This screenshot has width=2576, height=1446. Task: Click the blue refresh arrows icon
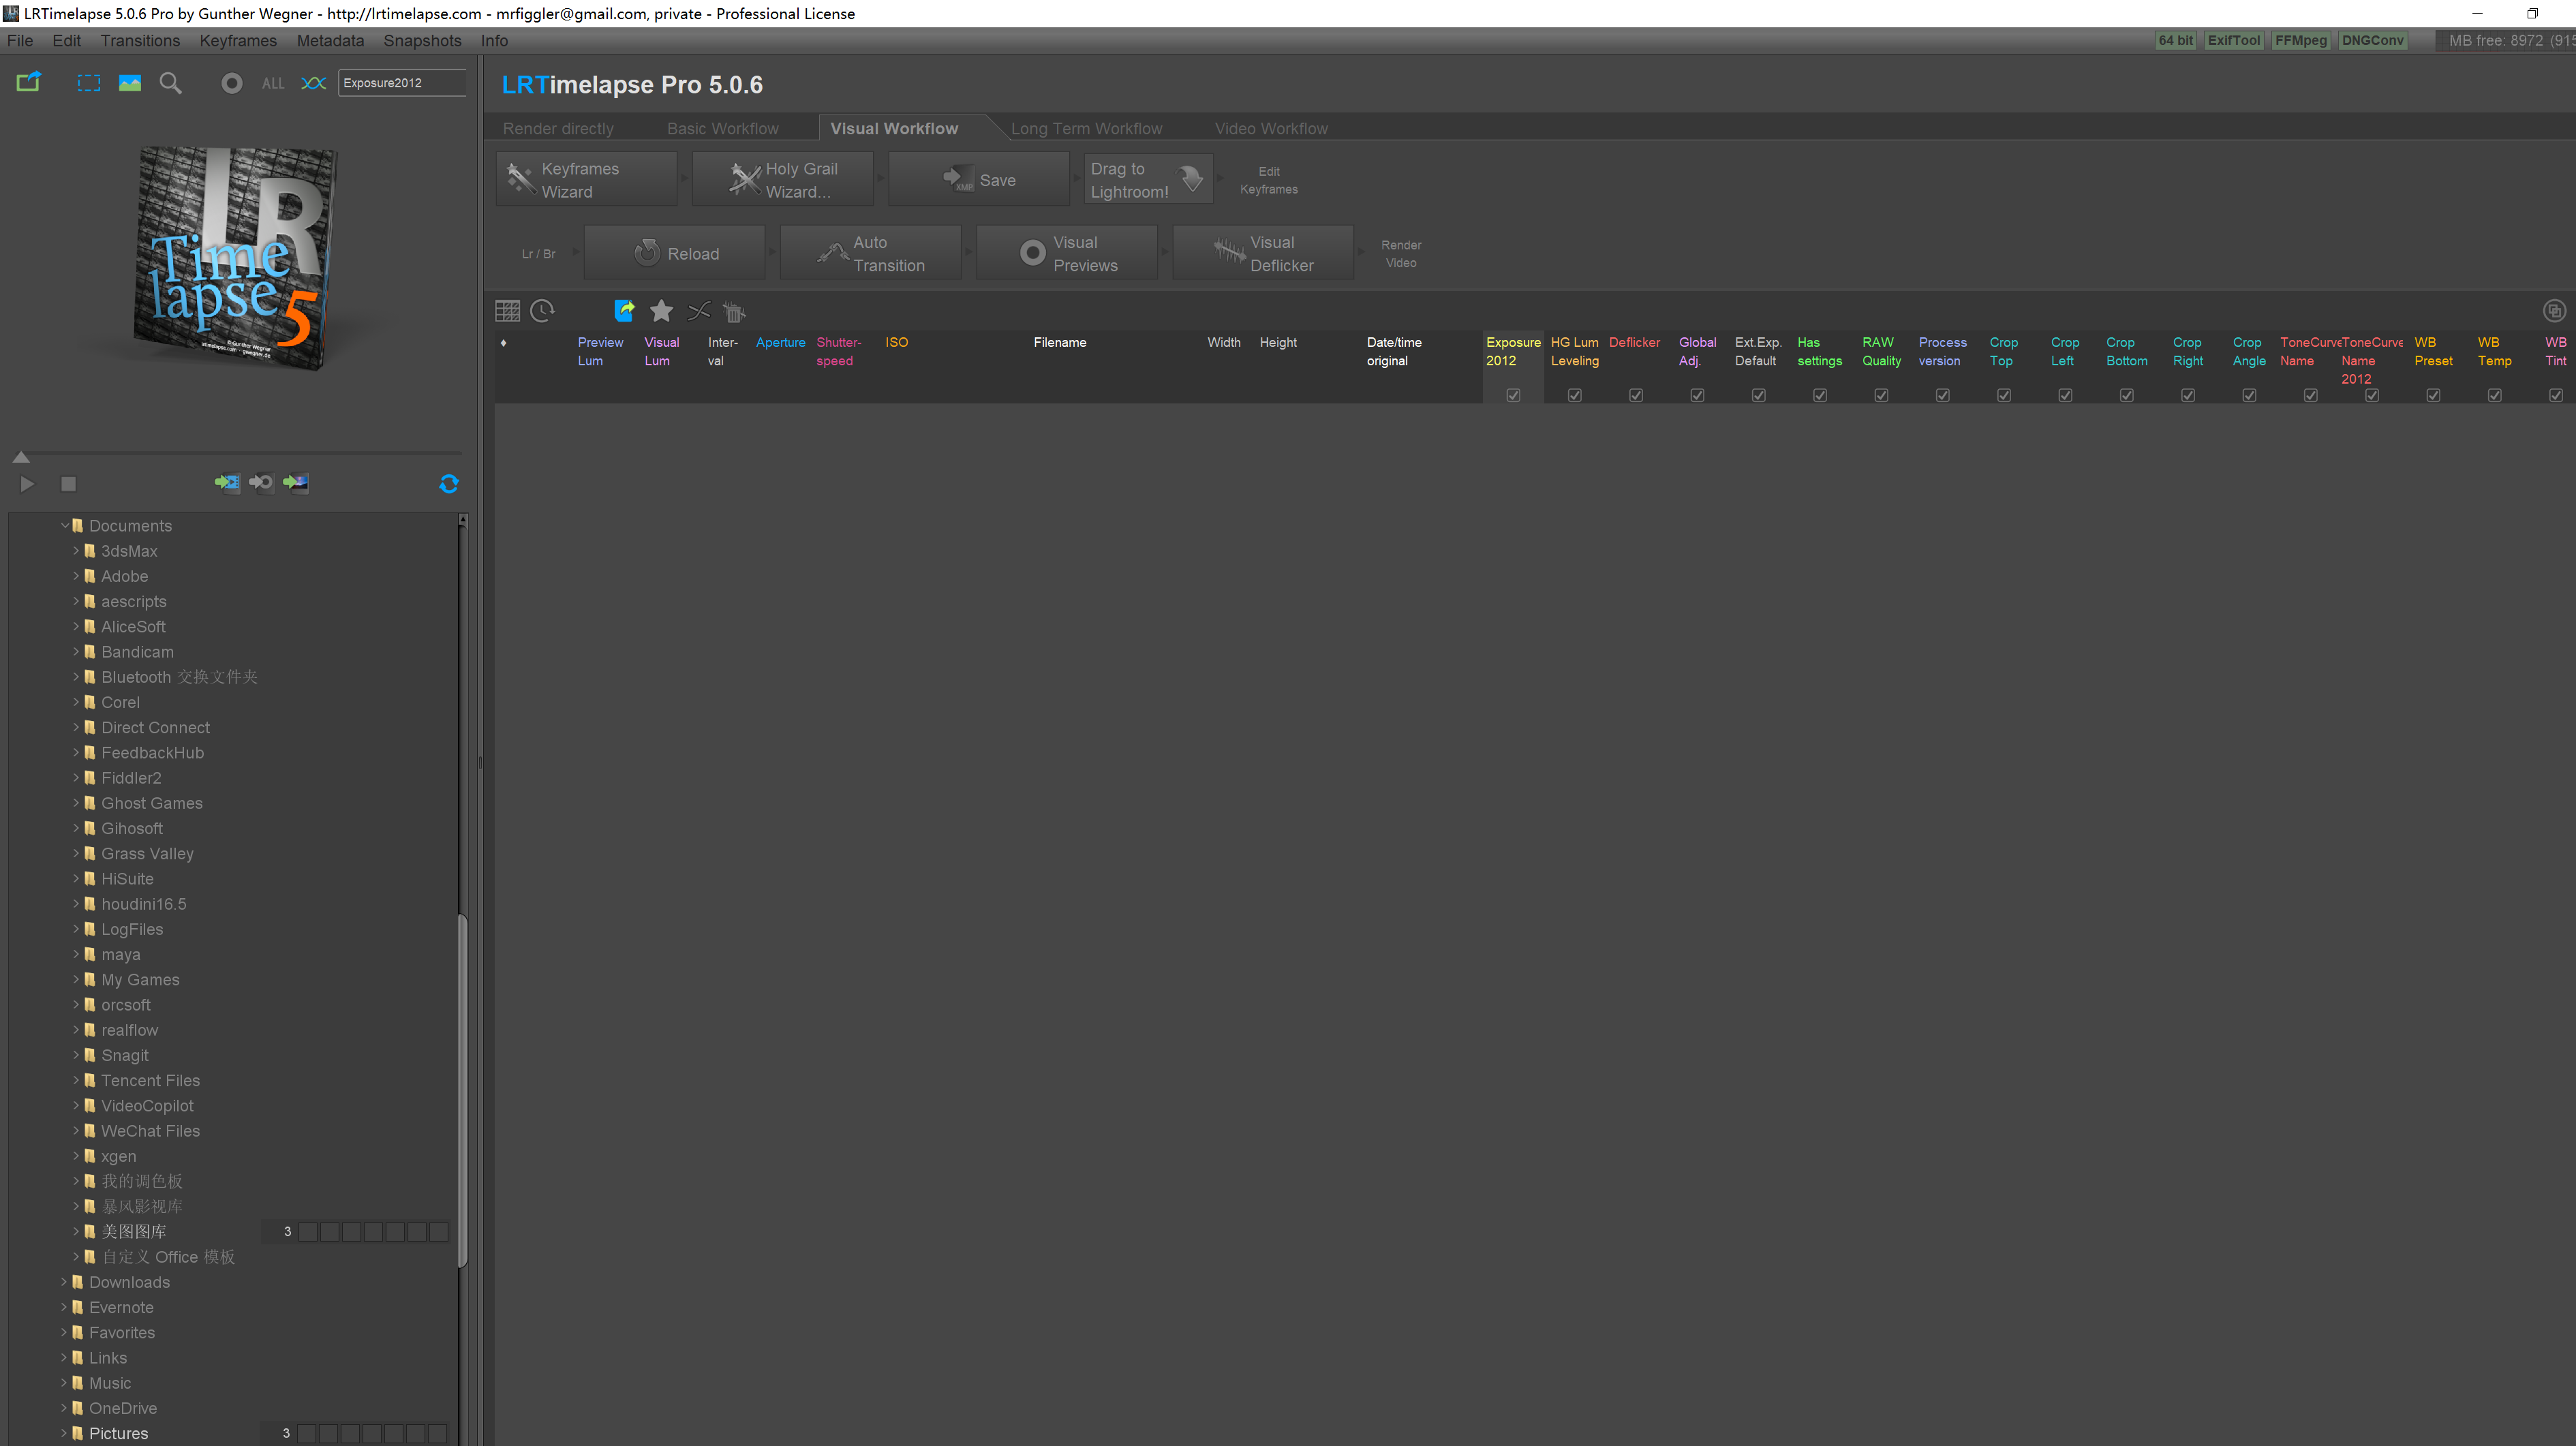[449, 484]
